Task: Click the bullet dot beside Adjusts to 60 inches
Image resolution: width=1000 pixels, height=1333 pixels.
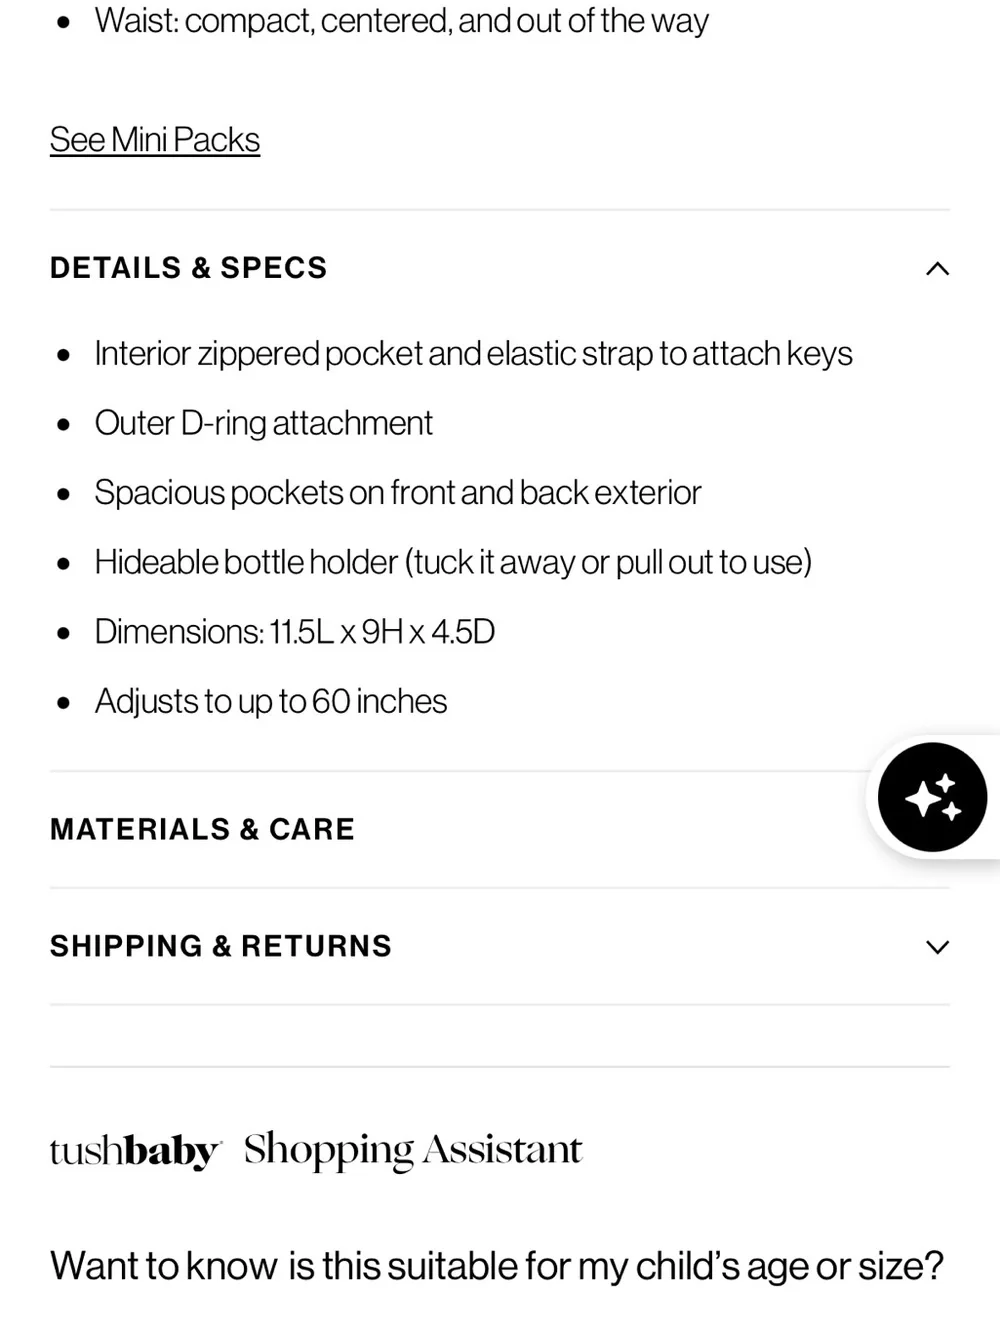Action: point(64,703)
